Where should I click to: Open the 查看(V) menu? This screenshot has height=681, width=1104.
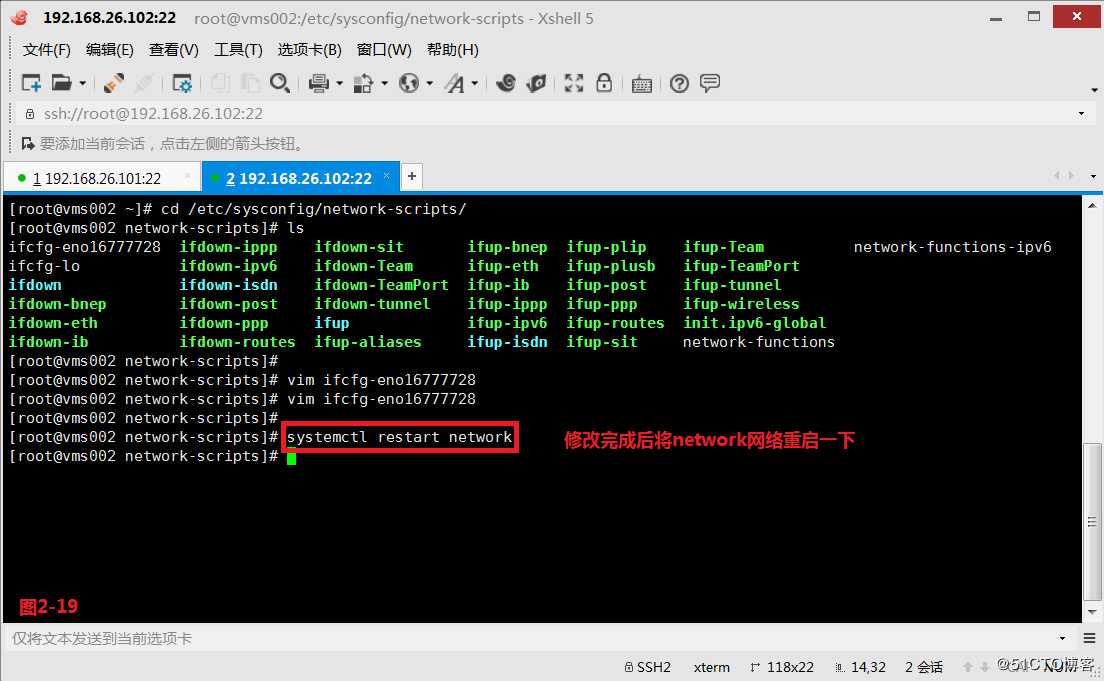[x=173, y=50]
